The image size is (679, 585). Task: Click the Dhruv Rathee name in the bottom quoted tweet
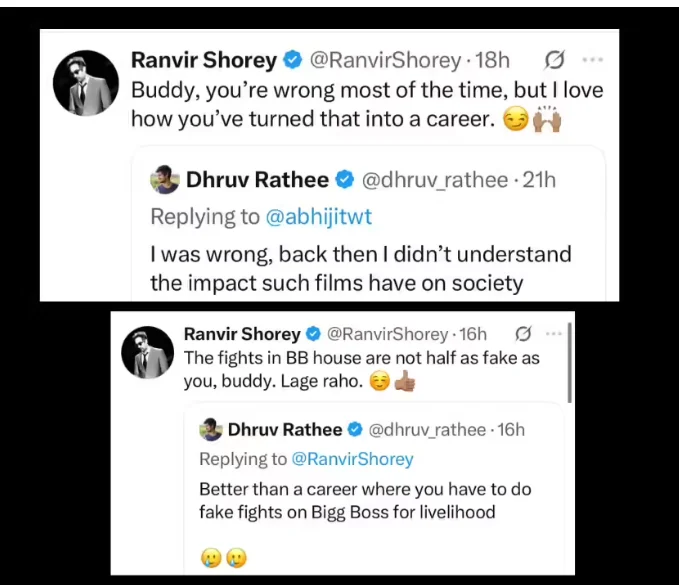tap(285, 430)
